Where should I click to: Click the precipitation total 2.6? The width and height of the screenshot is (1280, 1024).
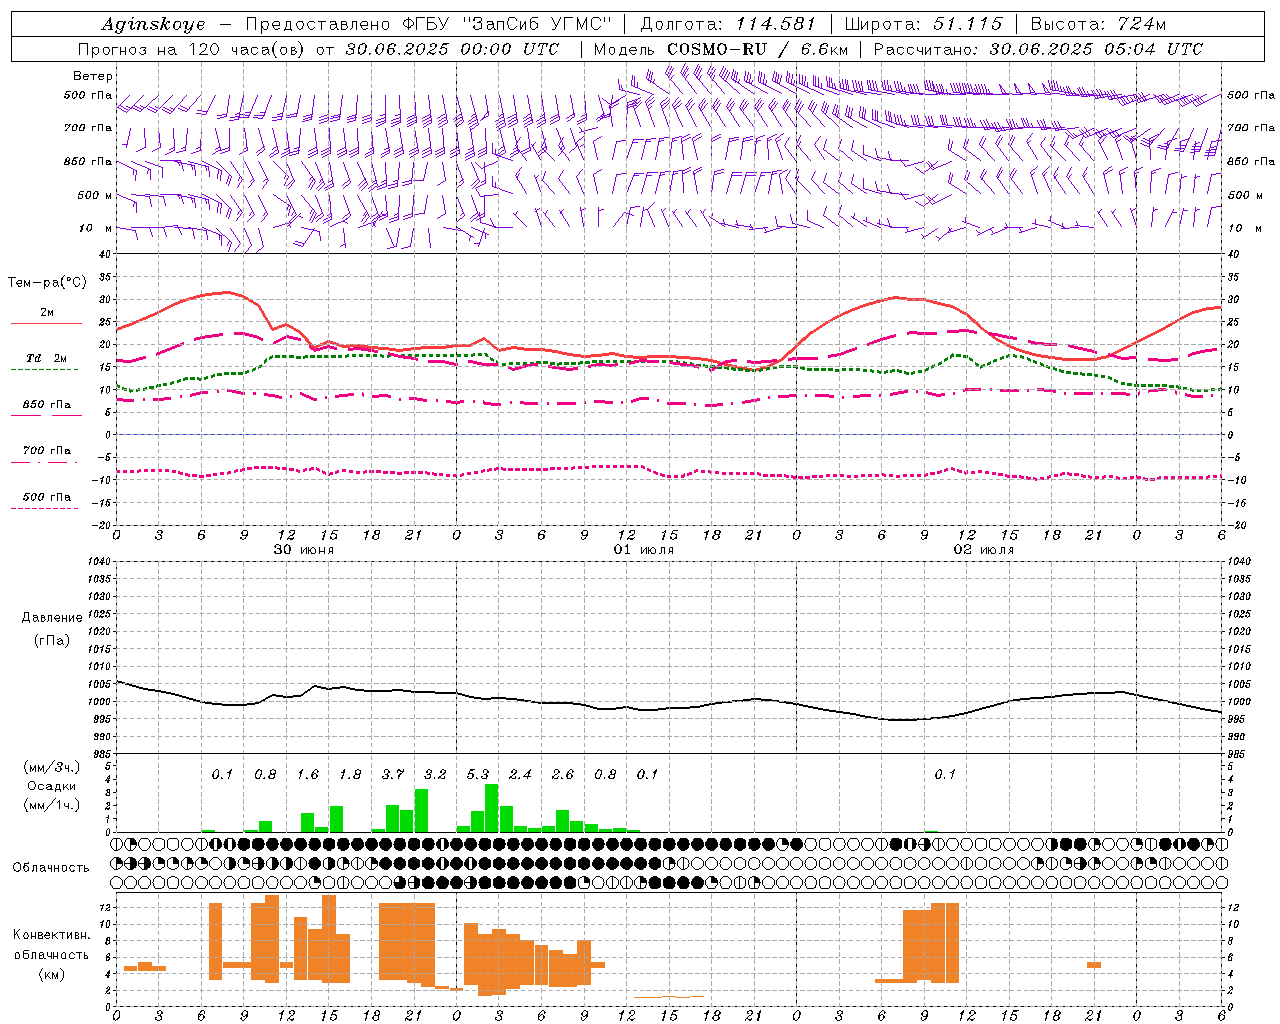563,774
